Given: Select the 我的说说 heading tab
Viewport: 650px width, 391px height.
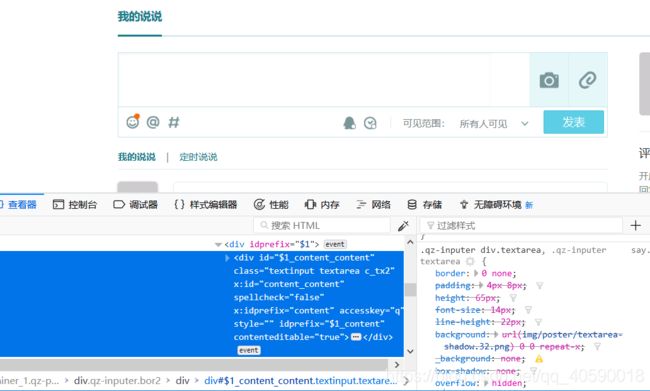Looking at the screenshot, I should 140,17.
